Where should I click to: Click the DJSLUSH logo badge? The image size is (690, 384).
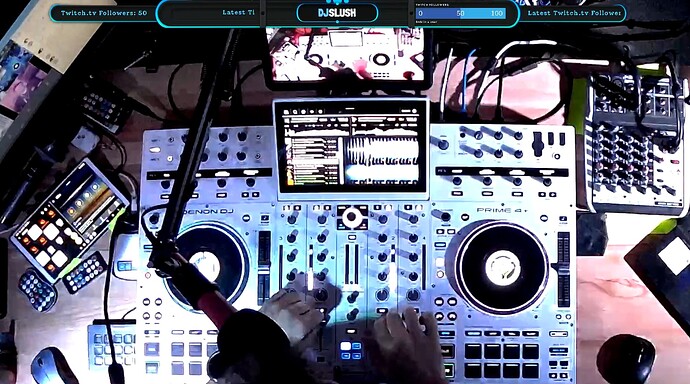click(337, 13)
